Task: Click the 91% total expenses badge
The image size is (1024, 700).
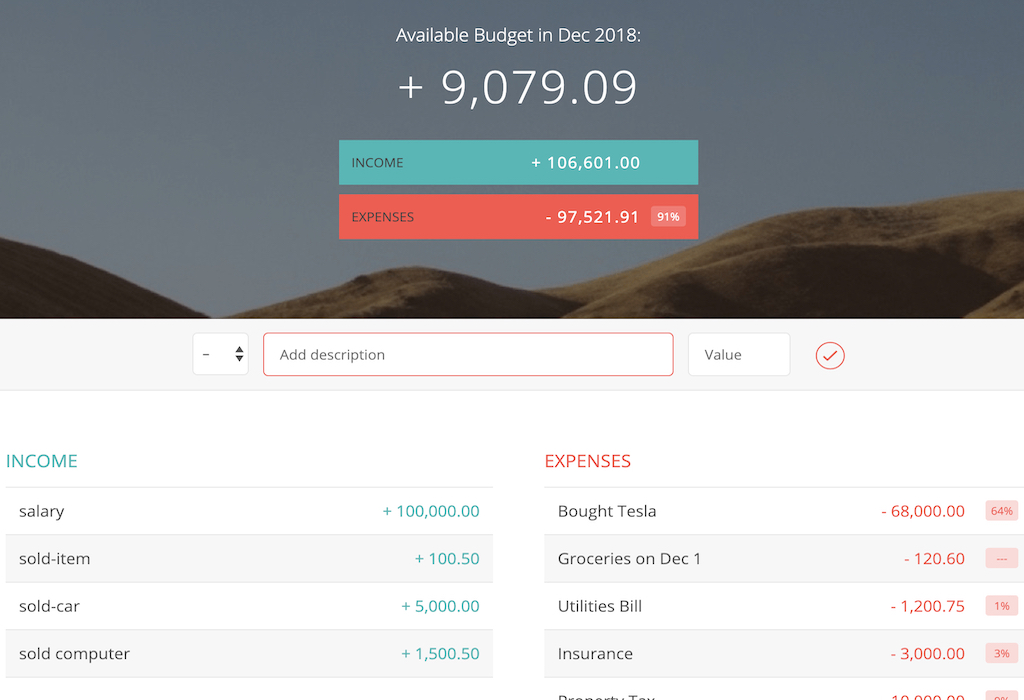Action: (668, 217)
